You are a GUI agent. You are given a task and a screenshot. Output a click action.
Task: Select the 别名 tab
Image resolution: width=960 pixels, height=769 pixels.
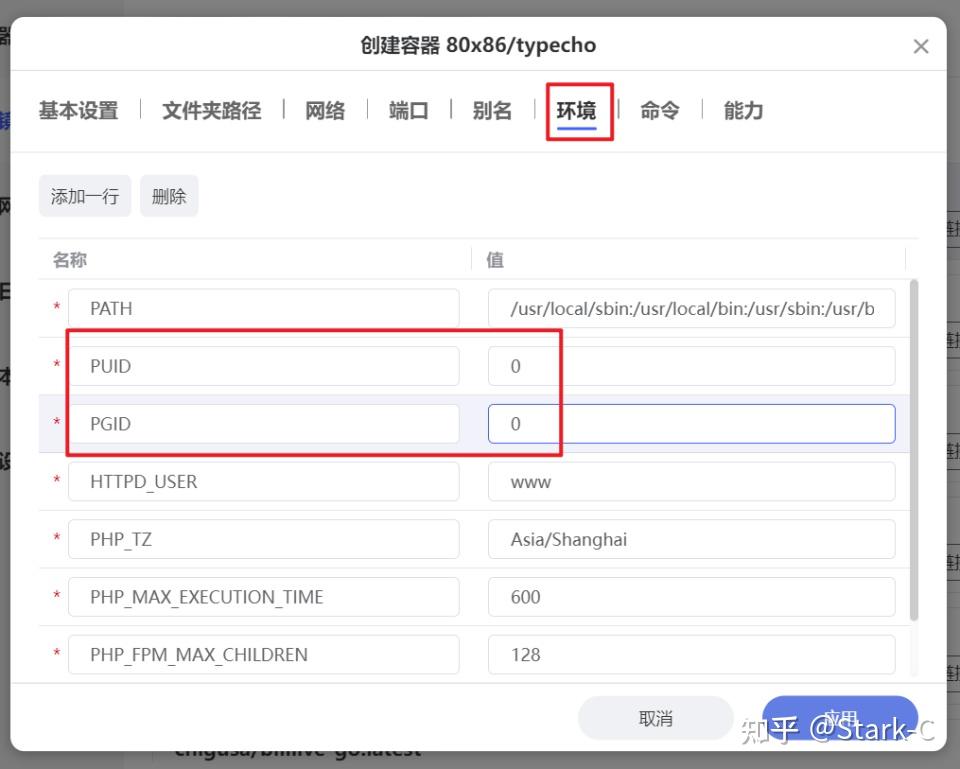(491, 110)
